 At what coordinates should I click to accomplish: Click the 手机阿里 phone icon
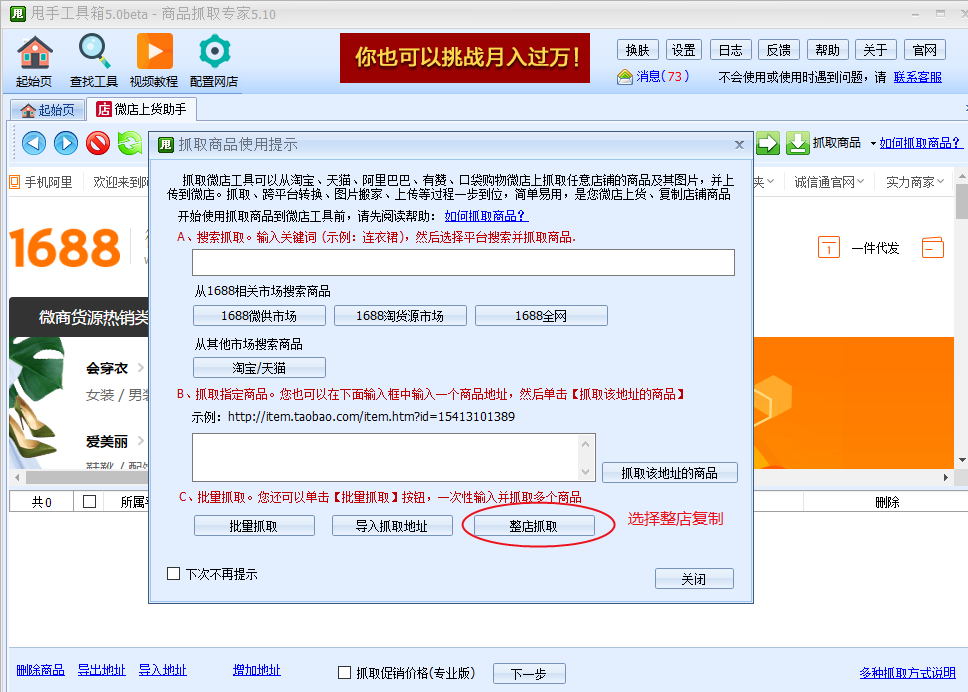click(x=15, y=182)
